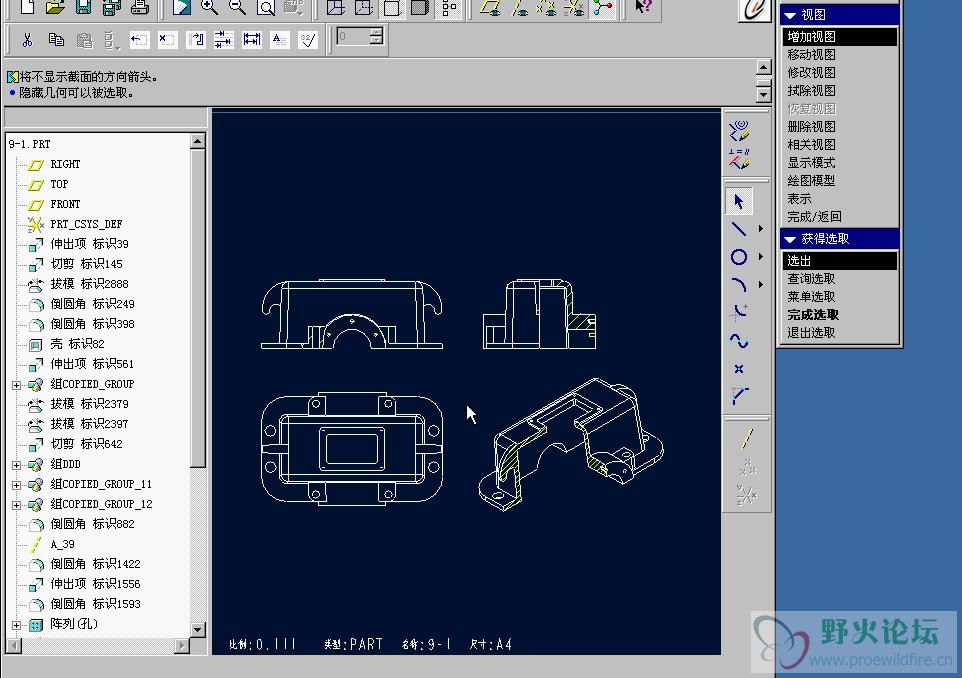This screenshot has height=678, width=962.
Task: Click the surface finish checkmark icon
Action: tap(307, 40)
